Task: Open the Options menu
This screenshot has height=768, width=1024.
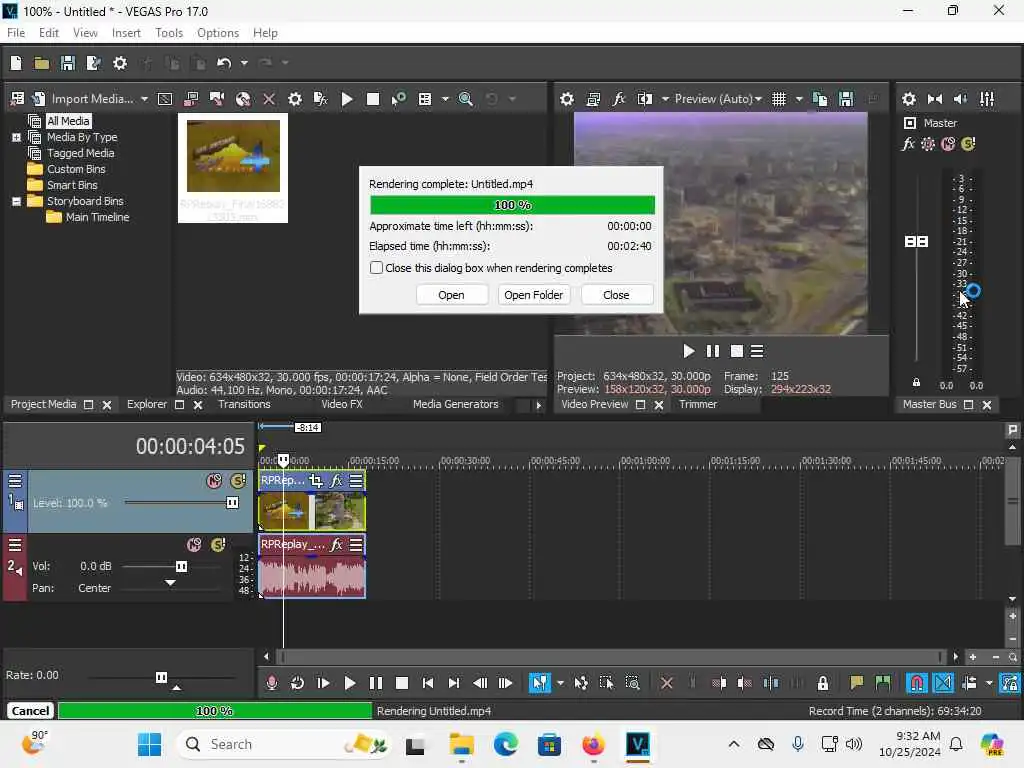Action: pyautogui.click(x=218, y=33)
